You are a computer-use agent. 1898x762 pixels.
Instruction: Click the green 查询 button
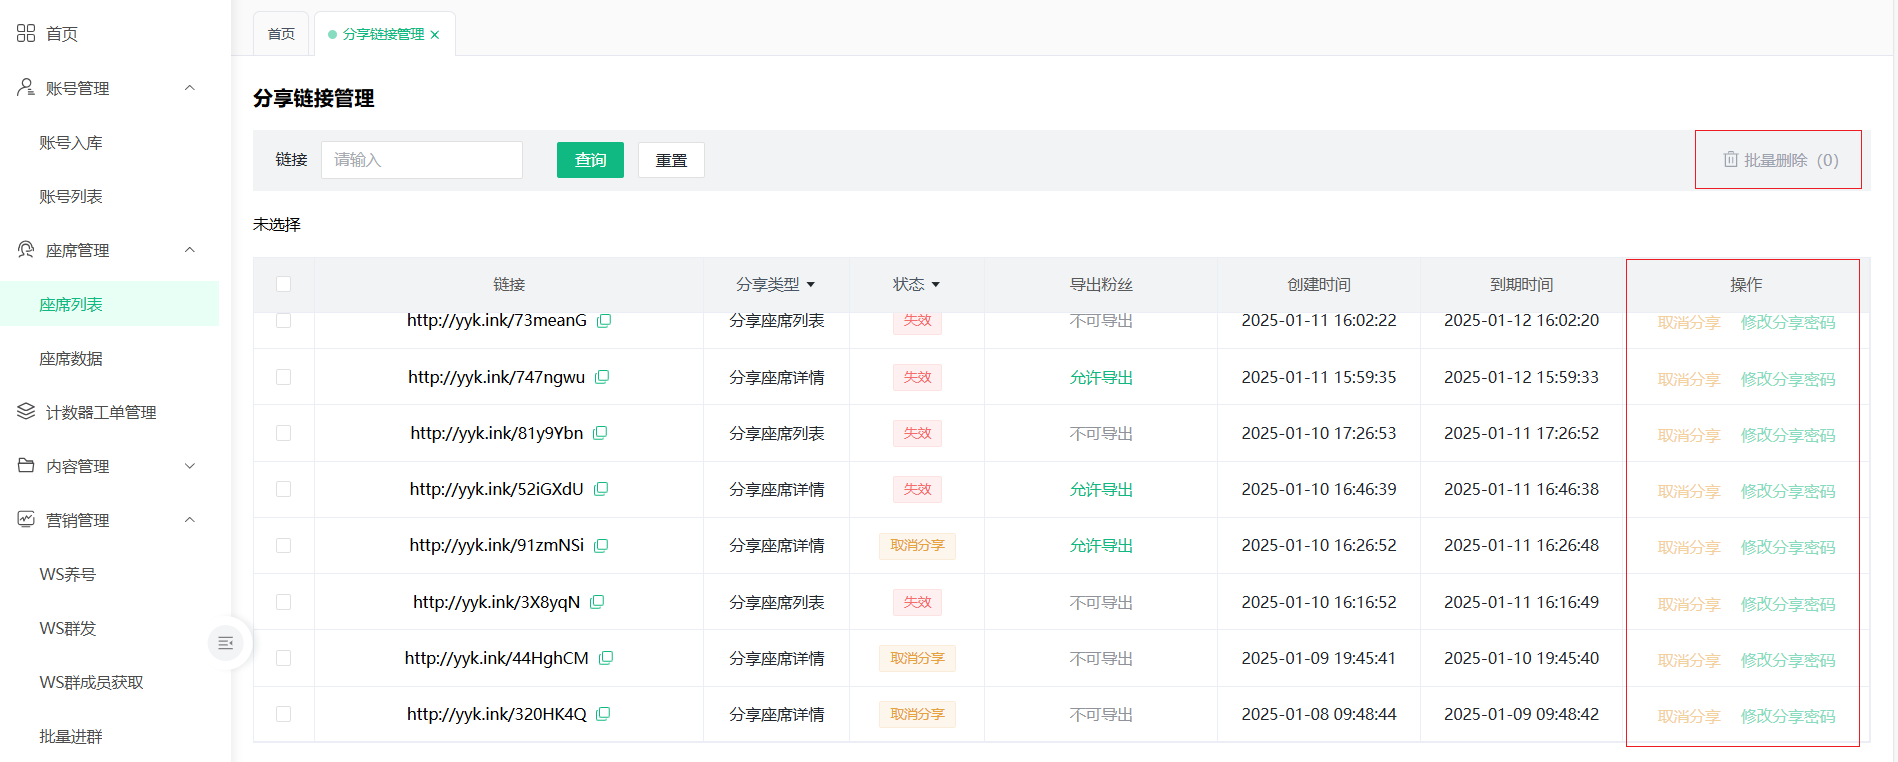tap(590, 160)
